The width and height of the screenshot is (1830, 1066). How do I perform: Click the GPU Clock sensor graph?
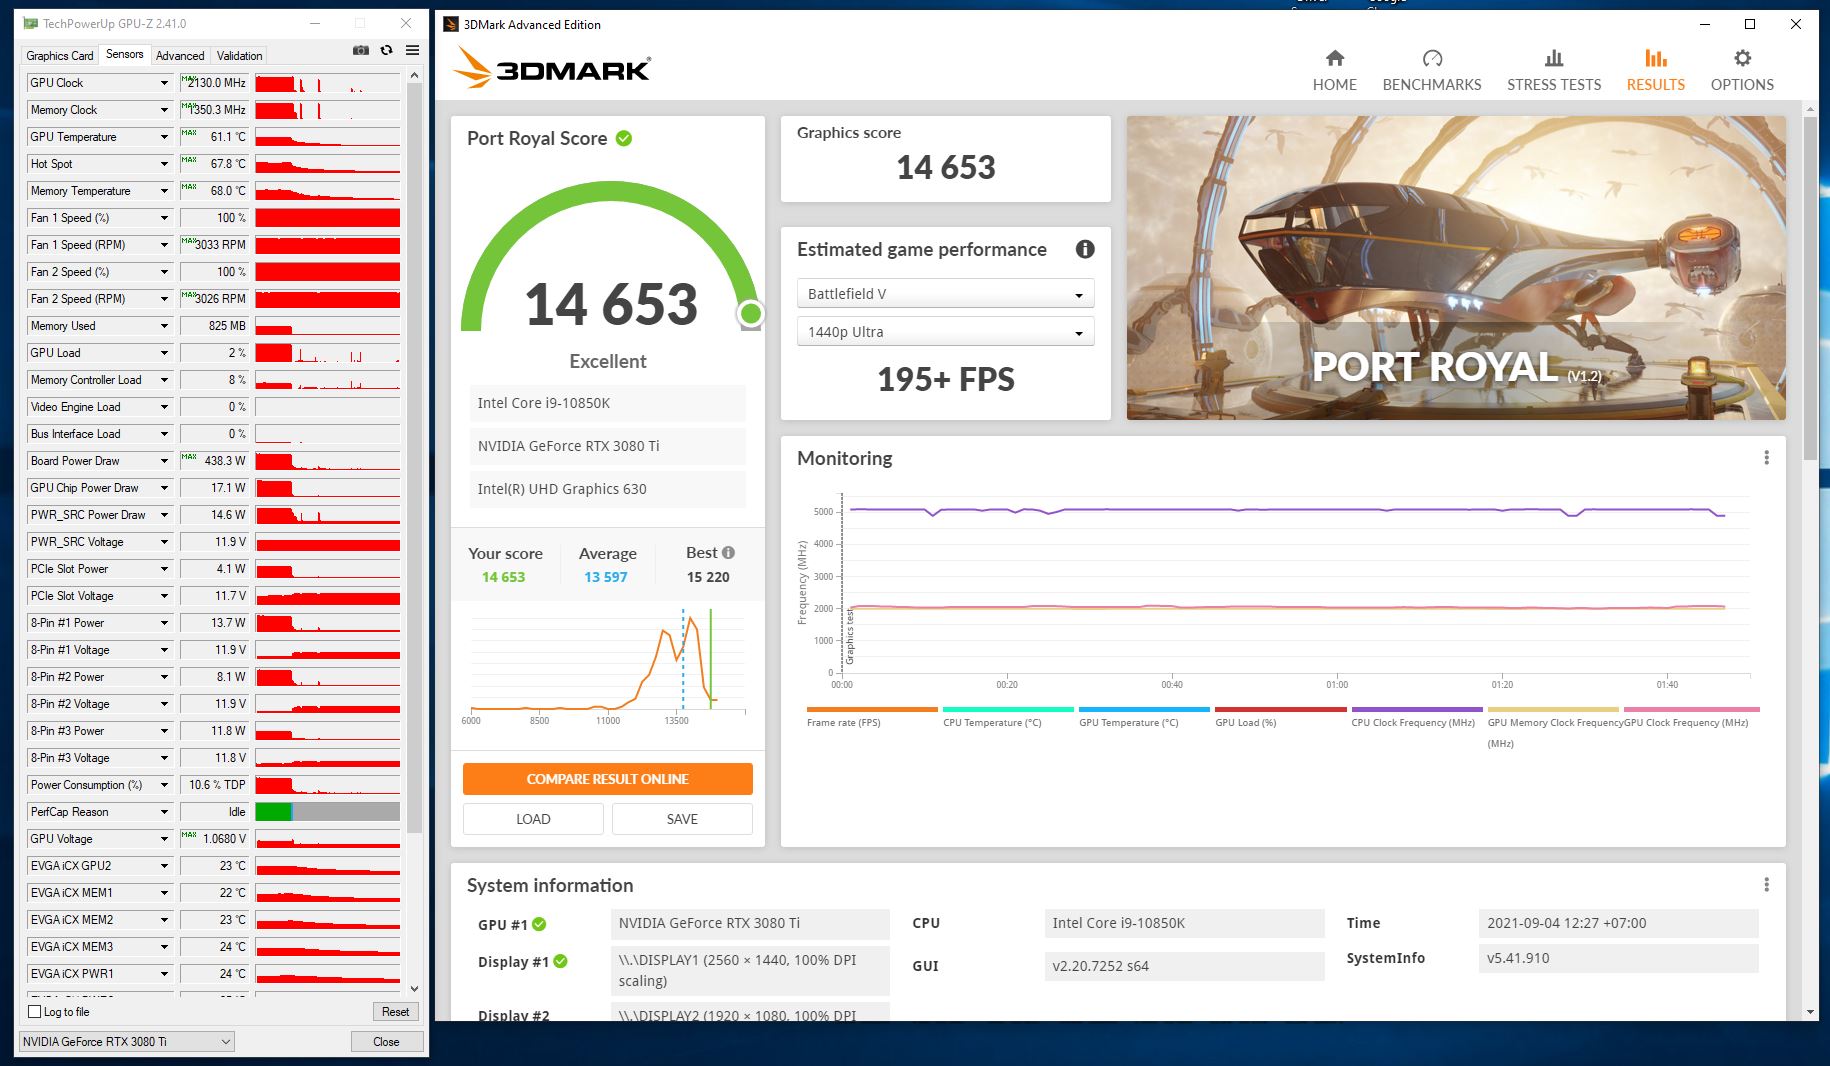point(328,83)
